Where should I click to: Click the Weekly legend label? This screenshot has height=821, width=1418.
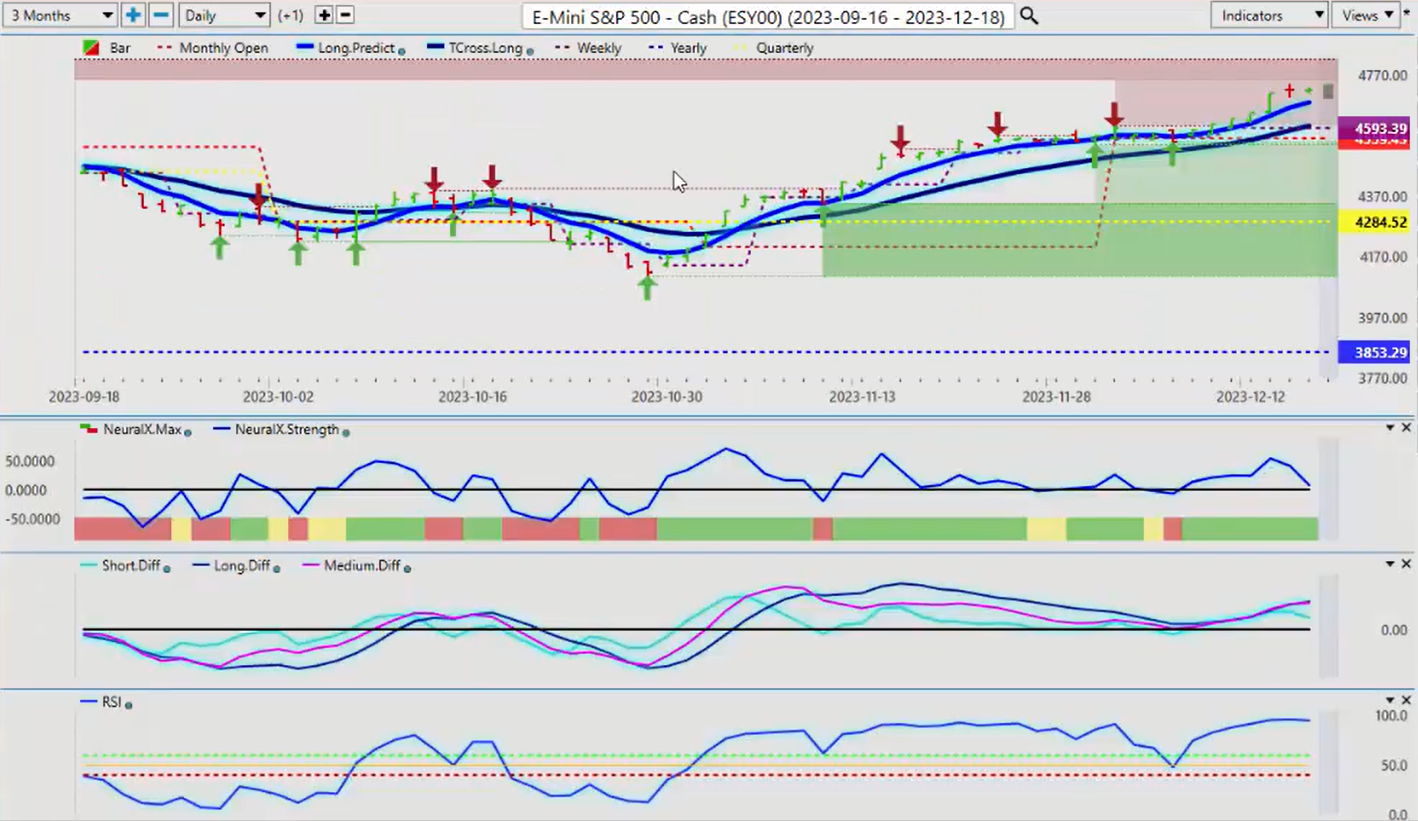pos(599,48)
